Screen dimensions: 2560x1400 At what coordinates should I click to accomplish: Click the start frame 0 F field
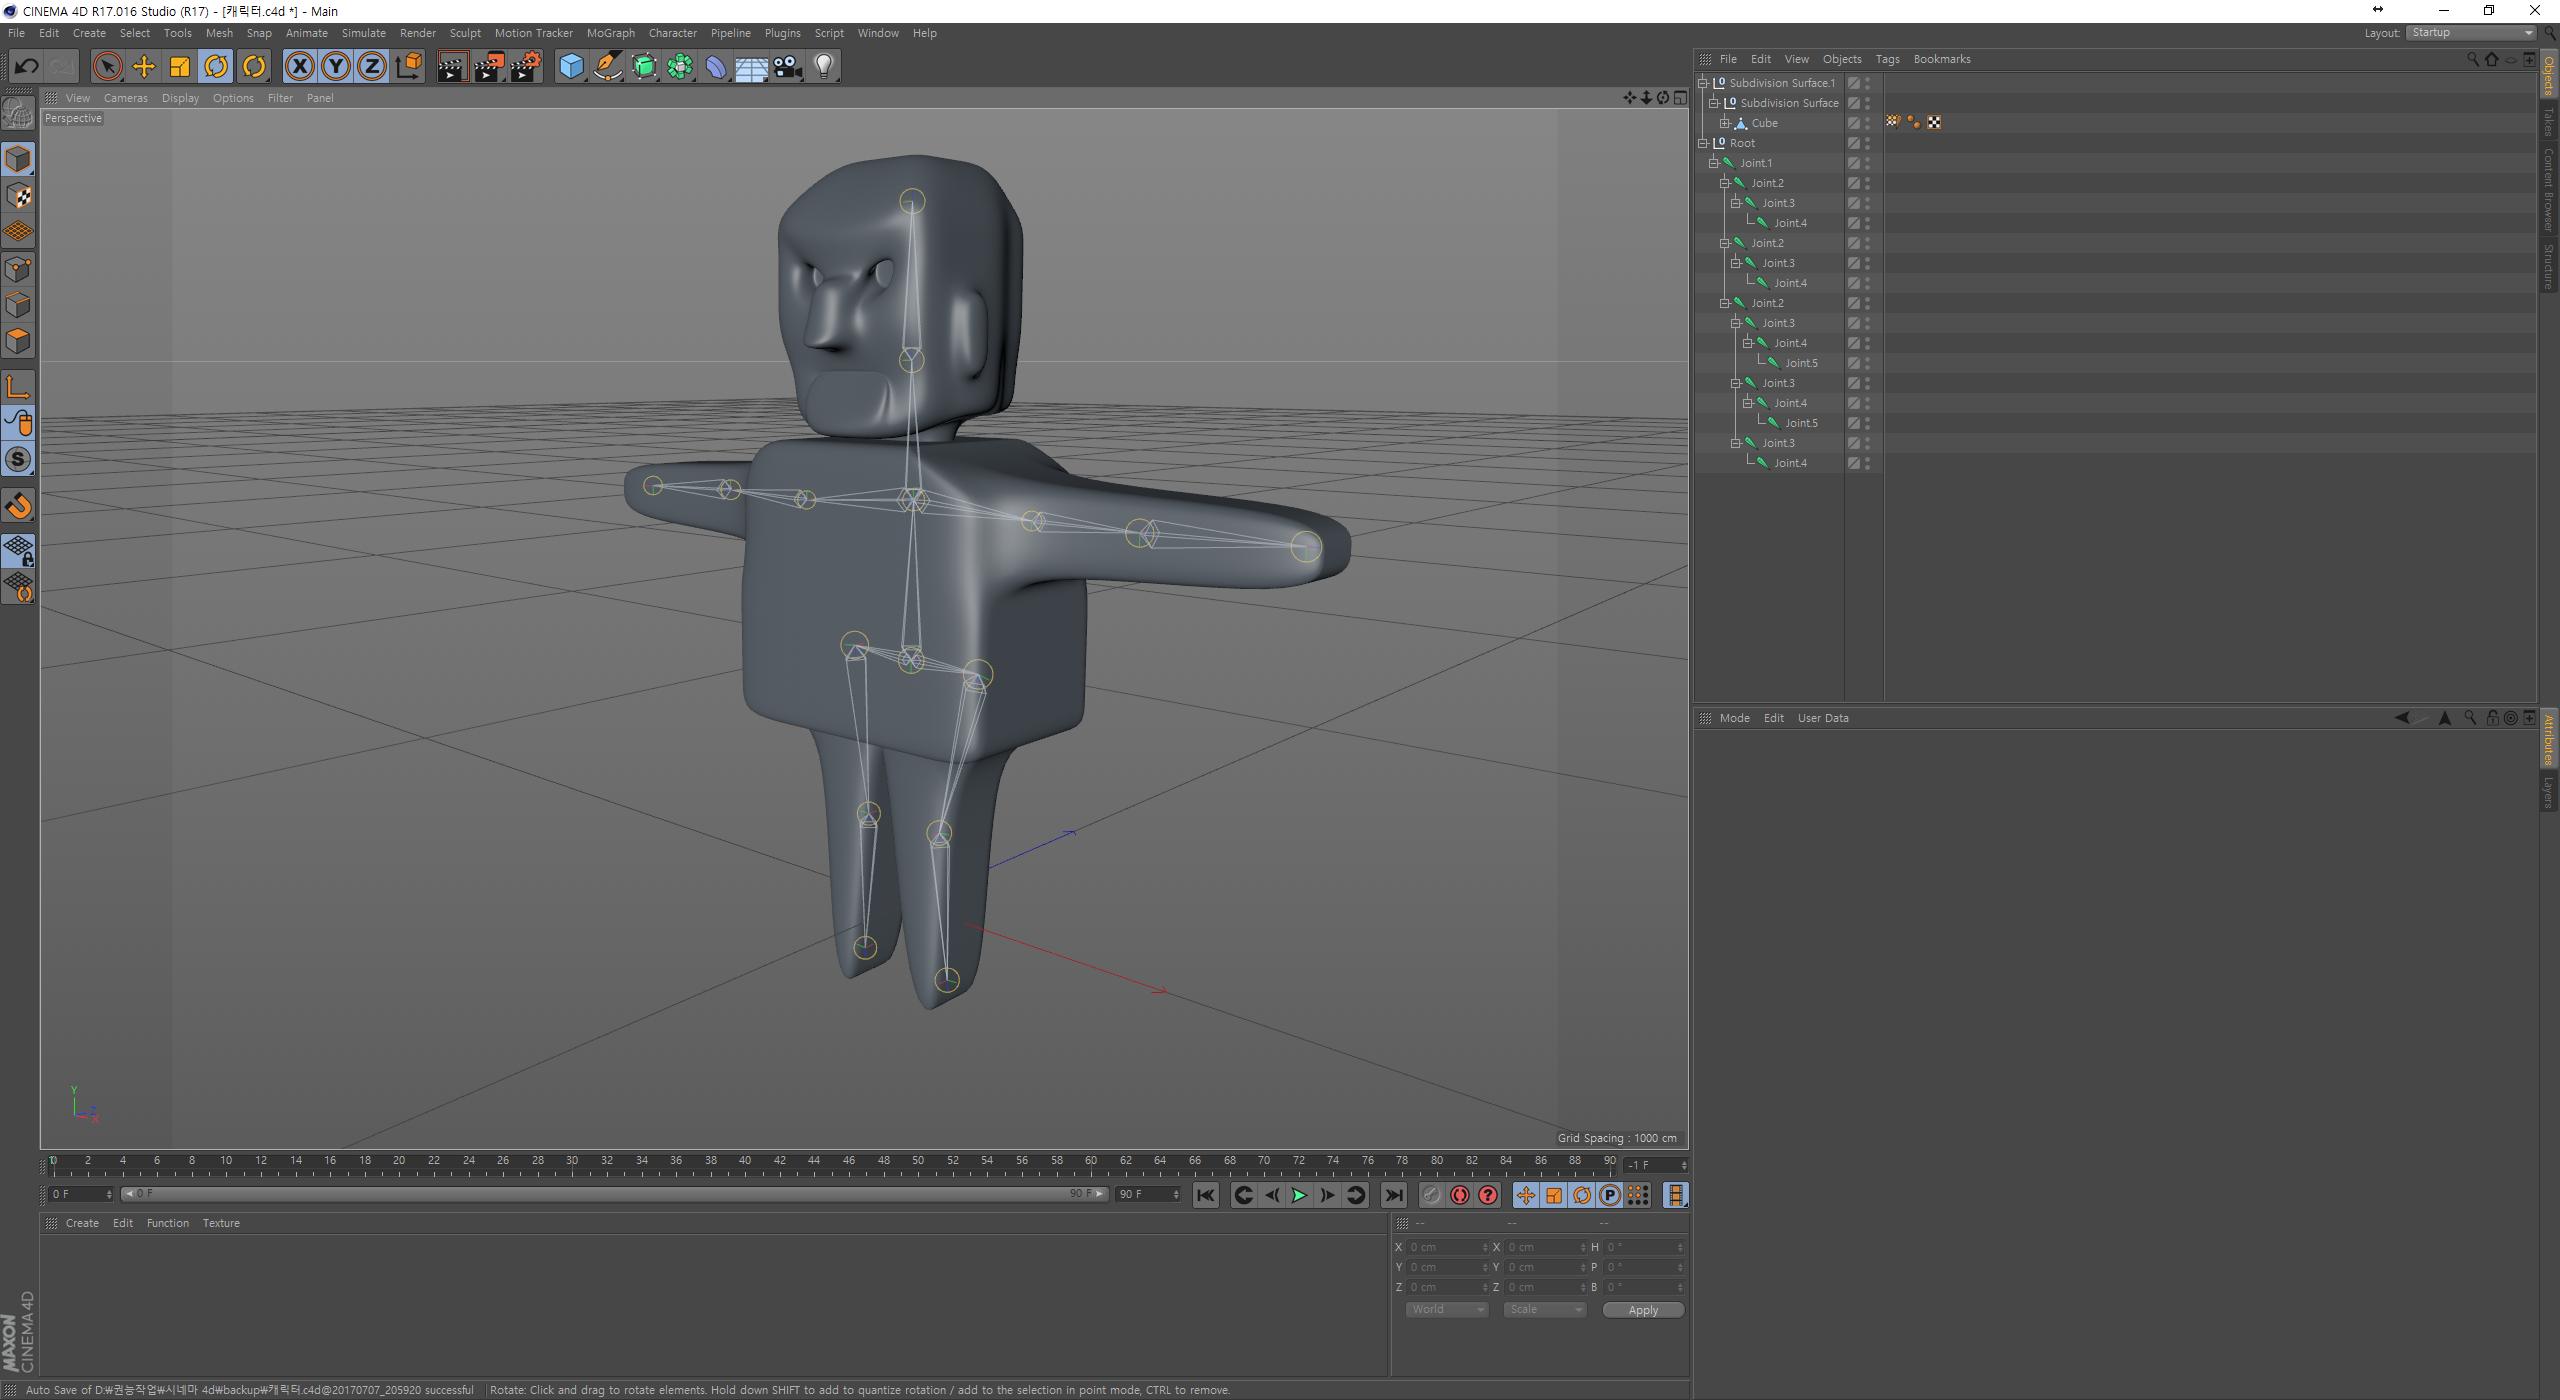[x=80, y=1194]
